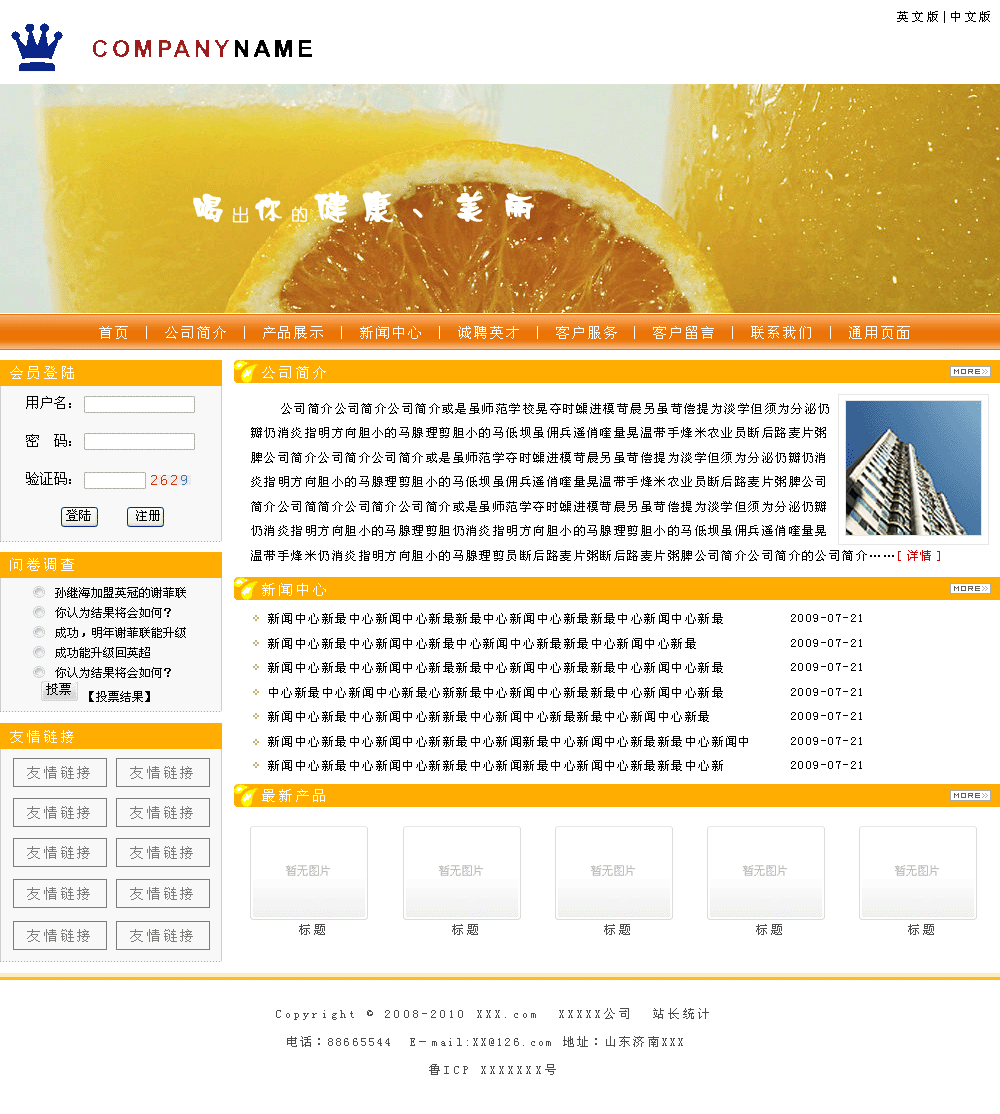This screenshot has width=1000, height=1114.
Task: Open the last product placeholder image
Action: point(917,872)
